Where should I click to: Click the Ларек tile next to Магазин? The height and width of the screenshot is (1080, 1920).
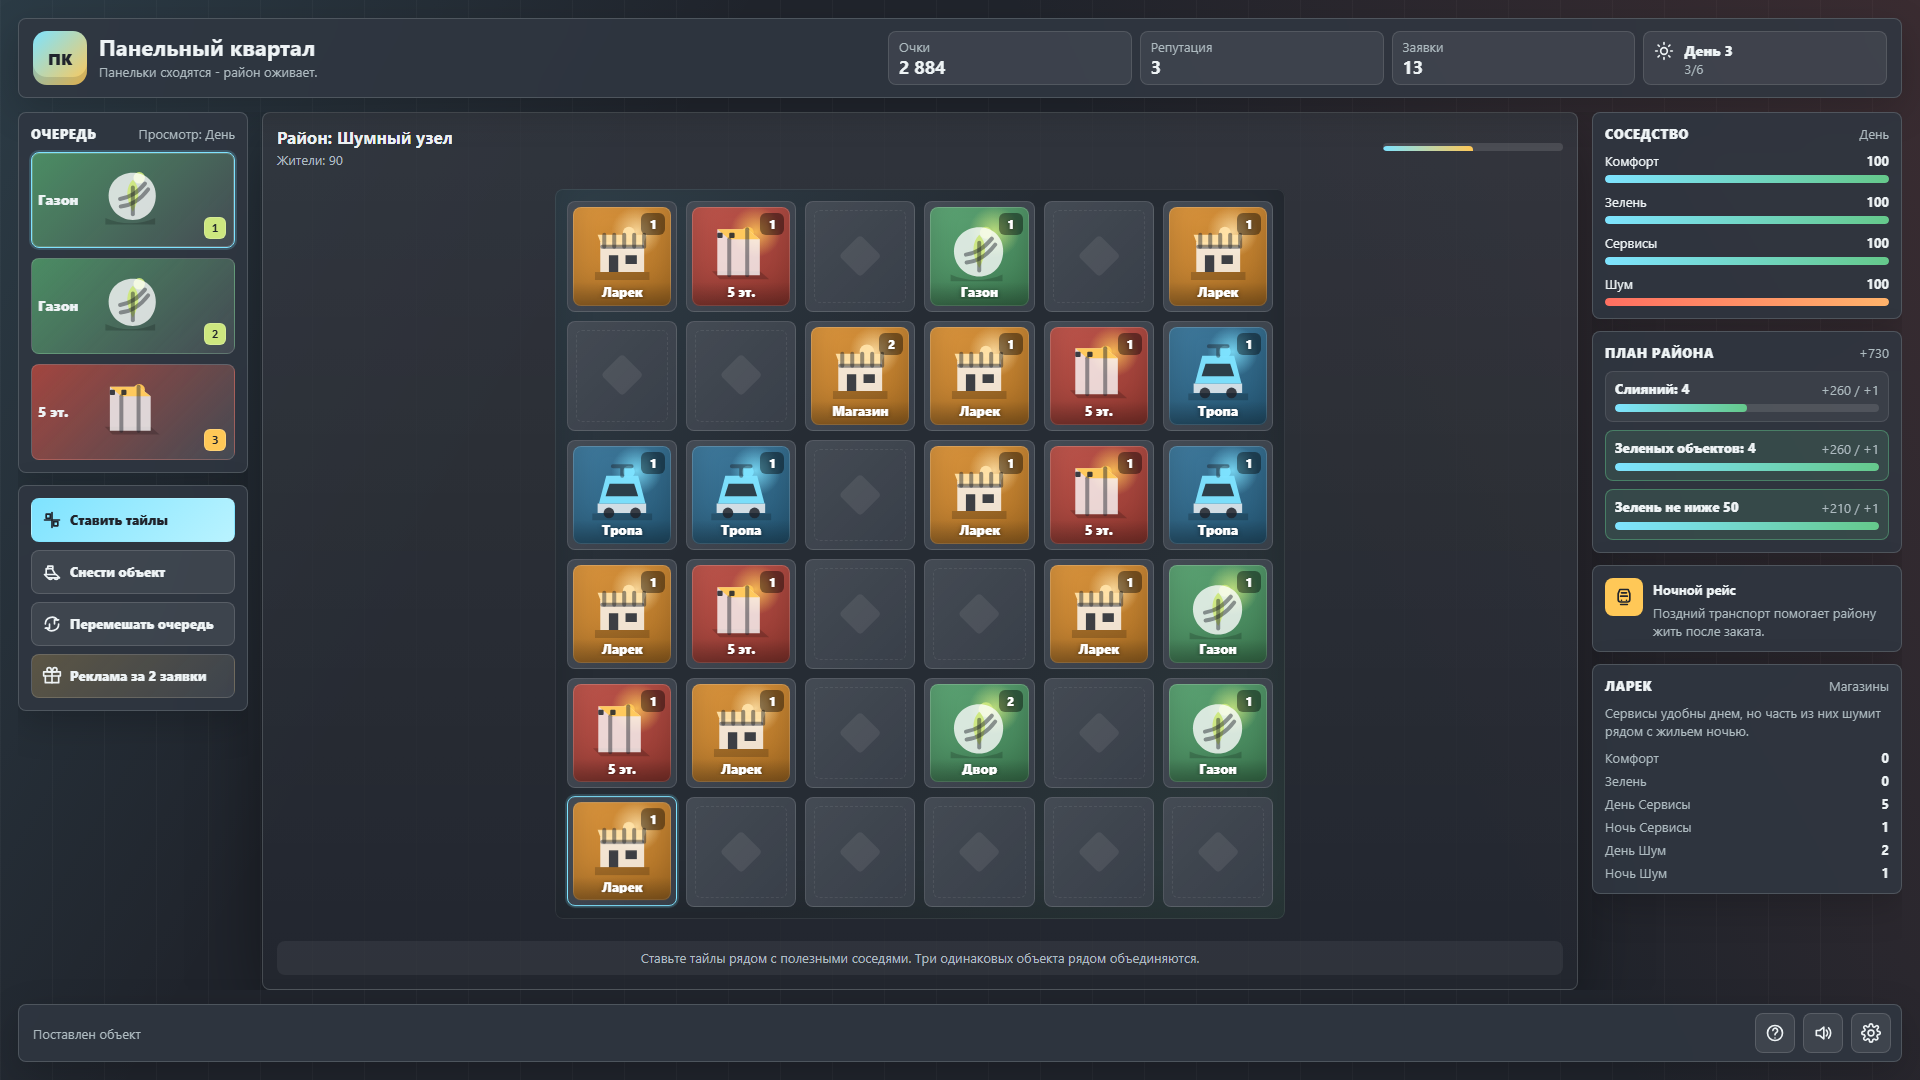click(979, 375)
